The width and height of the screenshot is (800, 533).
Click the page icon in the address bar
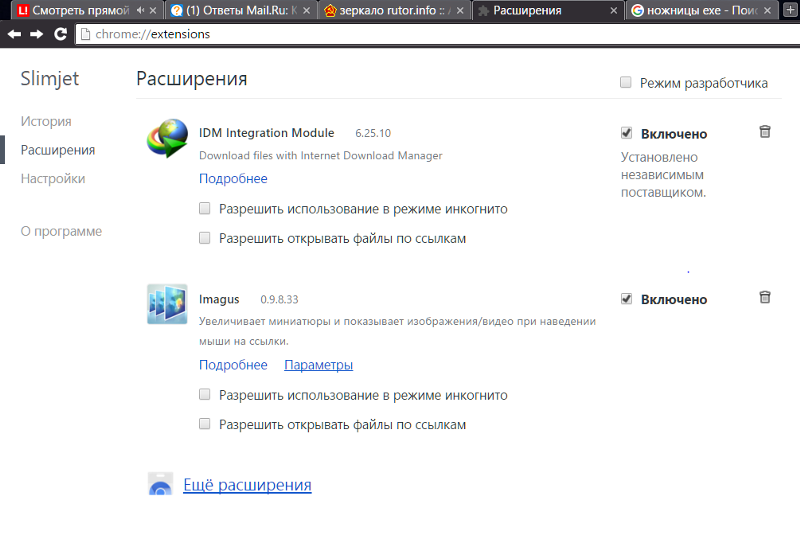86,34
